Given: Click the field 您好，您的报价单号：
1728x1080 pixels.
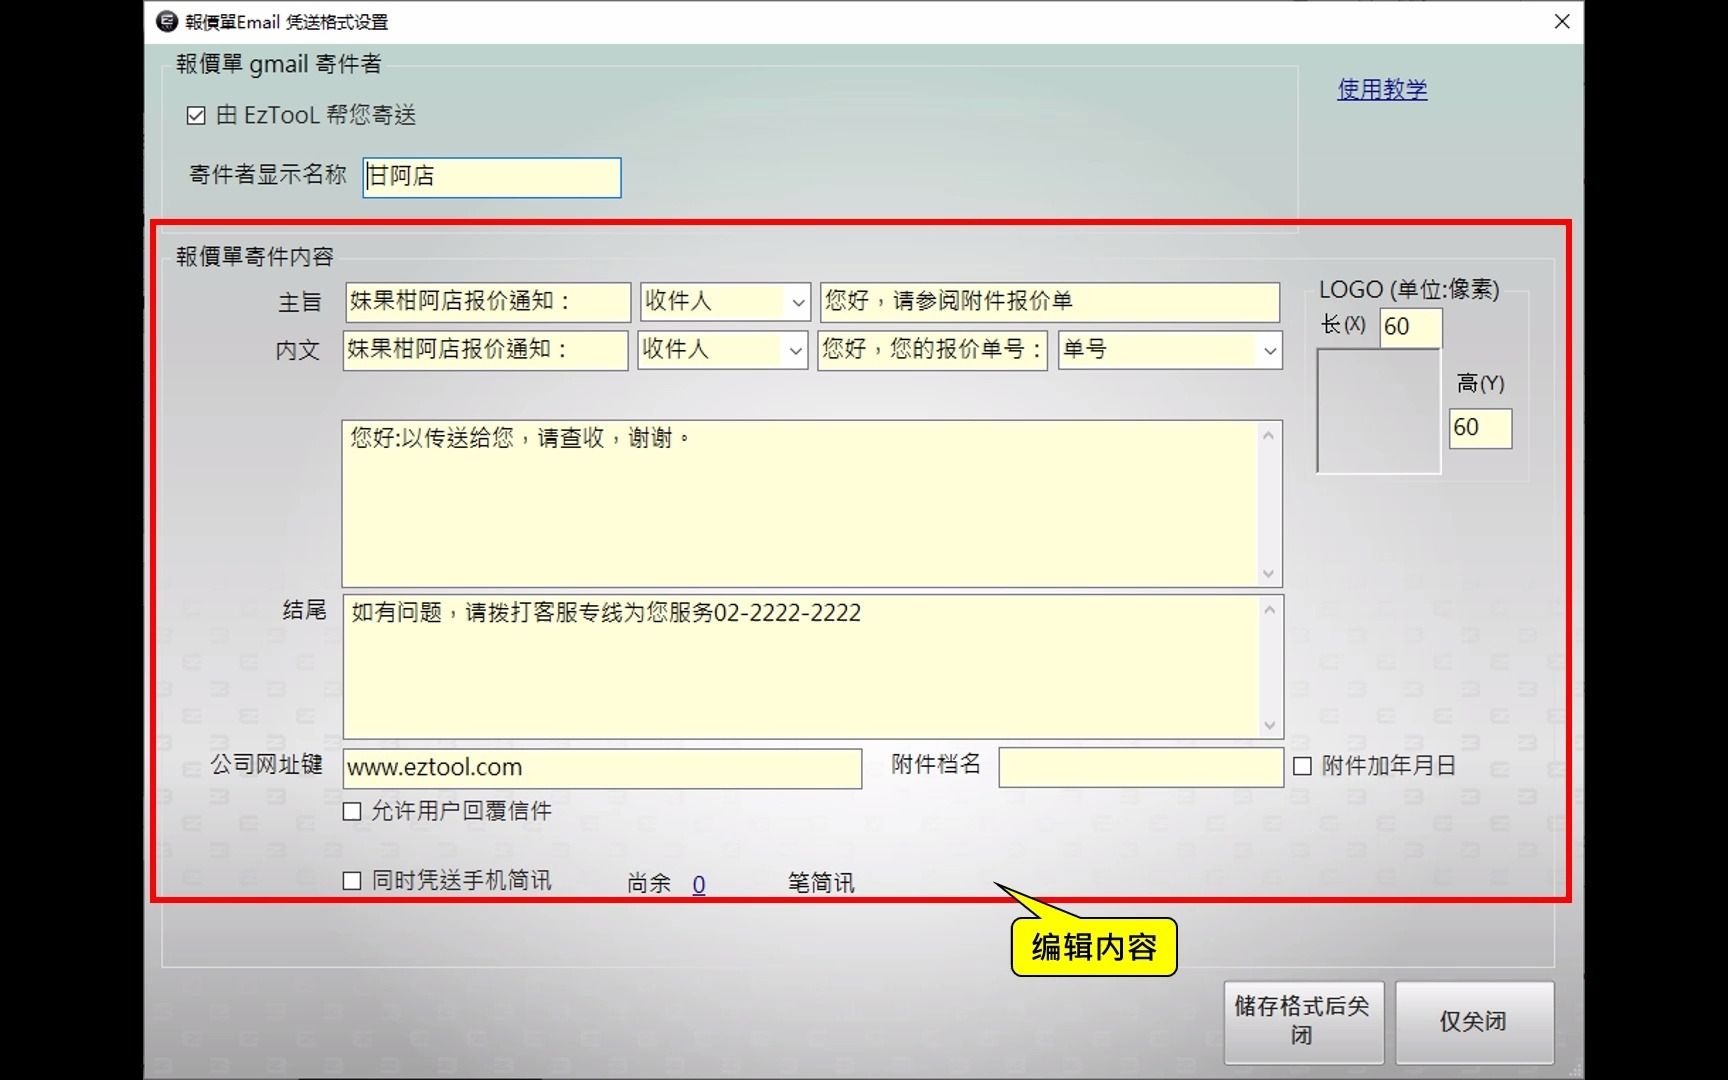Looking at the screenshot, I should click(932, 350).
